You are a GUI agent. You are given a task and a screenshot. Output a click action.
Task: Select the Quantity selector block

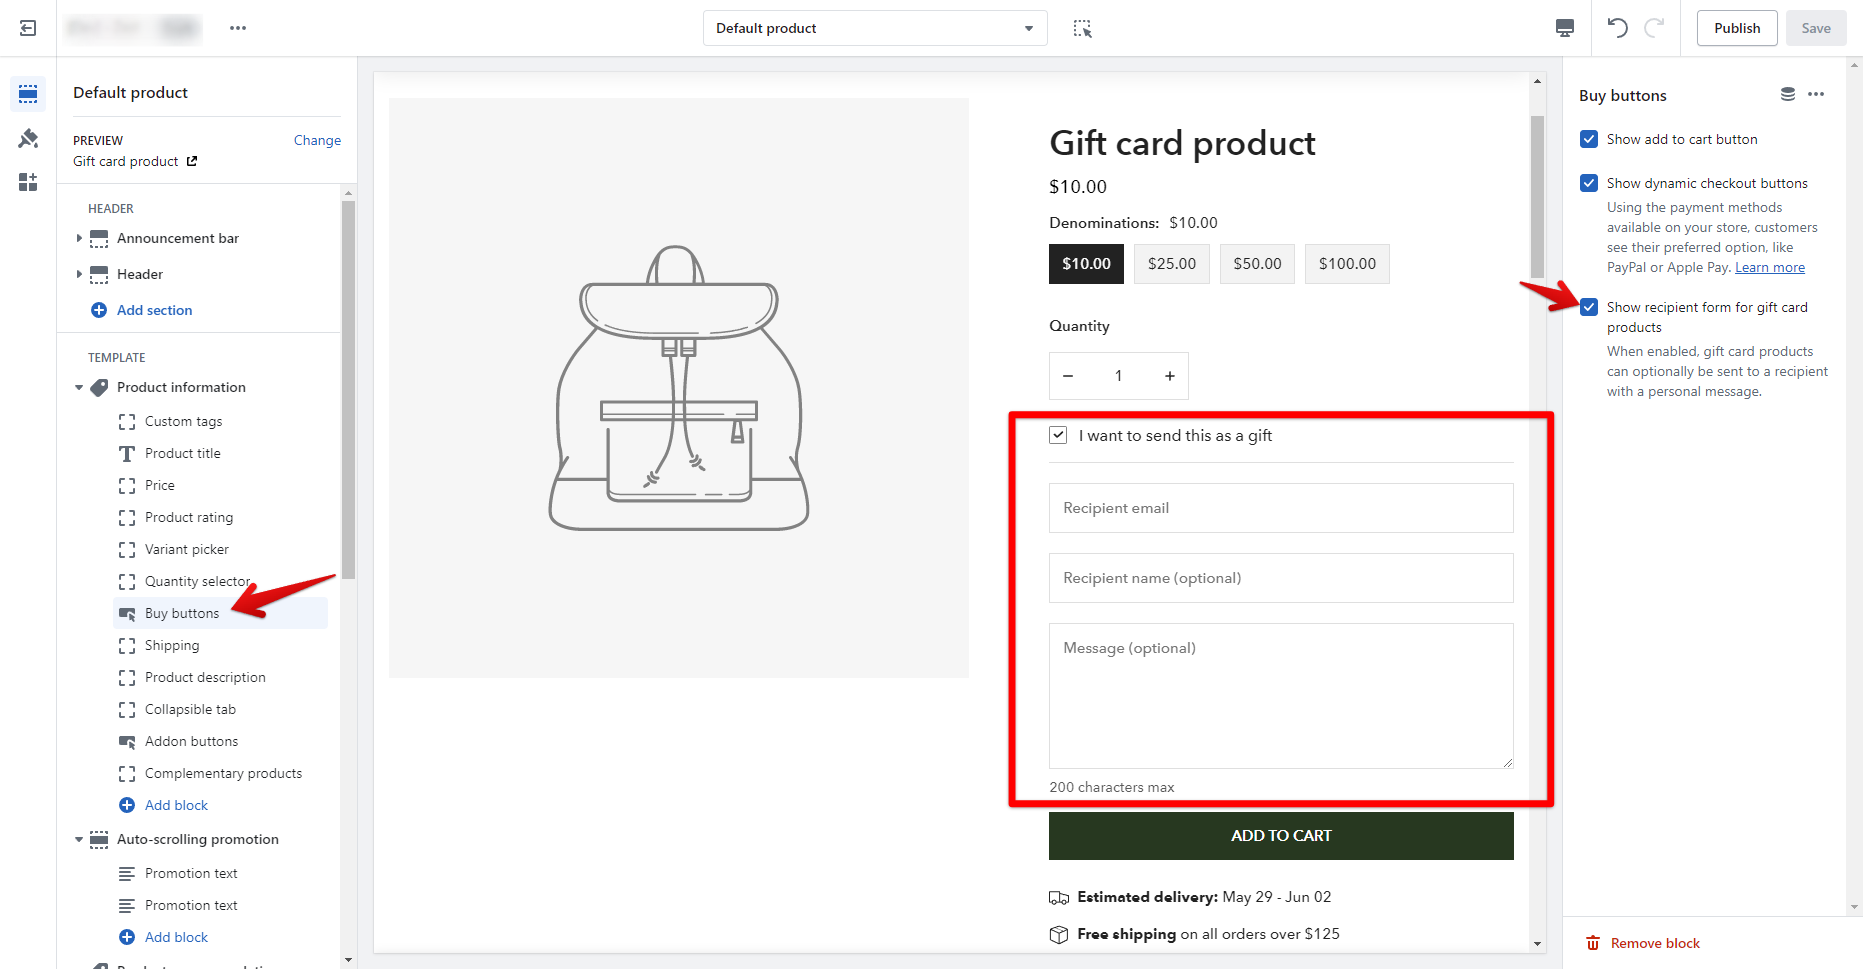(221, 581)
